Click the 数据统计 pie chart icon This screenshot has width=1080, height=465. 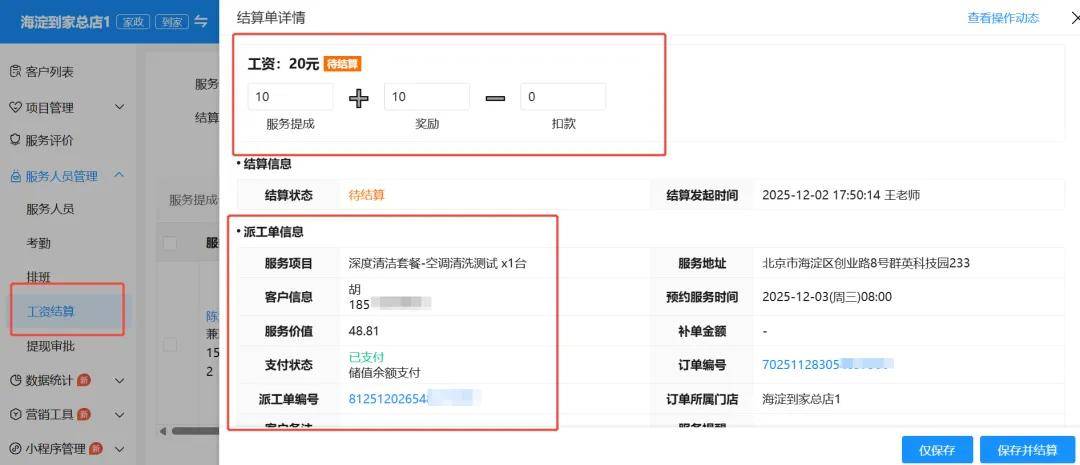click(x=15, y=380)
